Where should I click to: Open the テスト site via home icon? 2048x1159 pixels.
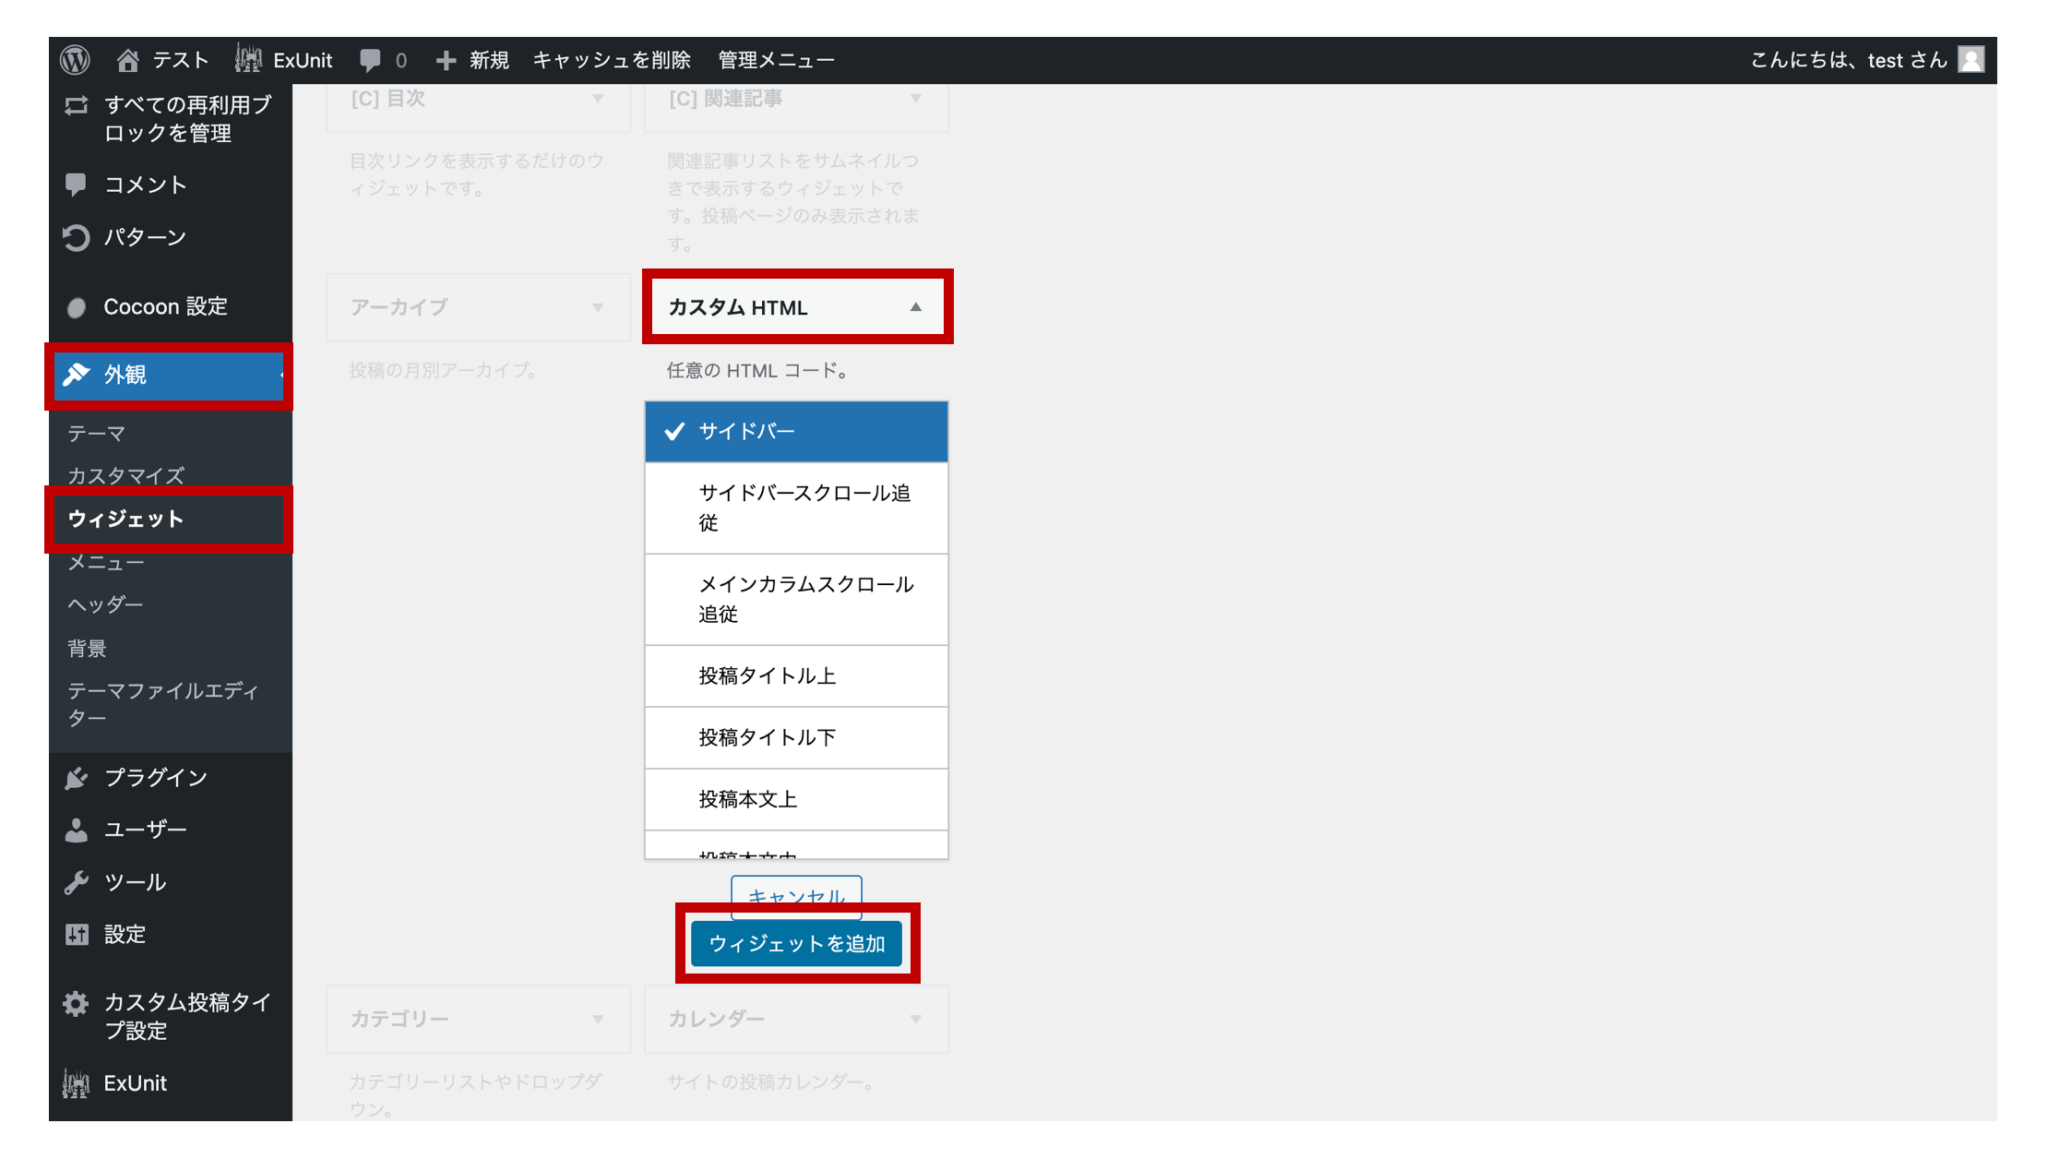tap(128, 60)
